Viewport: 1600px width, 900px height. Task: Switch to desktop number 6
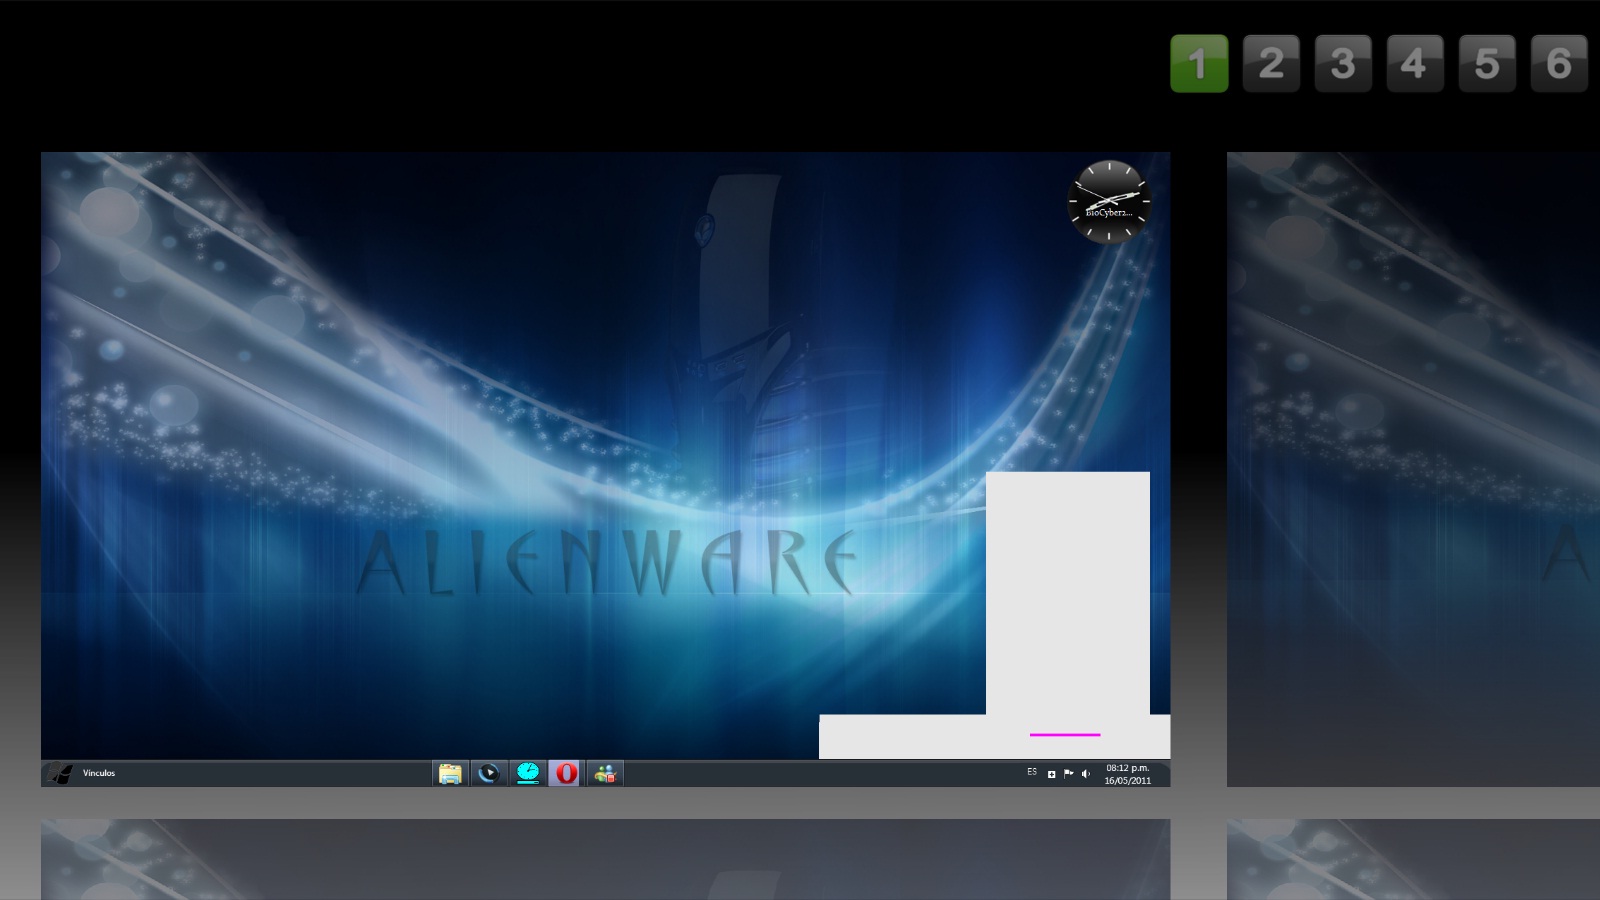pyautogui.click(x=1559, y=64)
